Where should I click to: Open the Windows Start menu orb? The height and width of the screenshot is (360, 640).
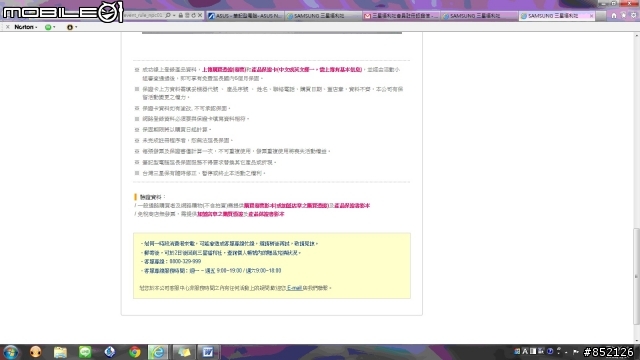(11, 352)
